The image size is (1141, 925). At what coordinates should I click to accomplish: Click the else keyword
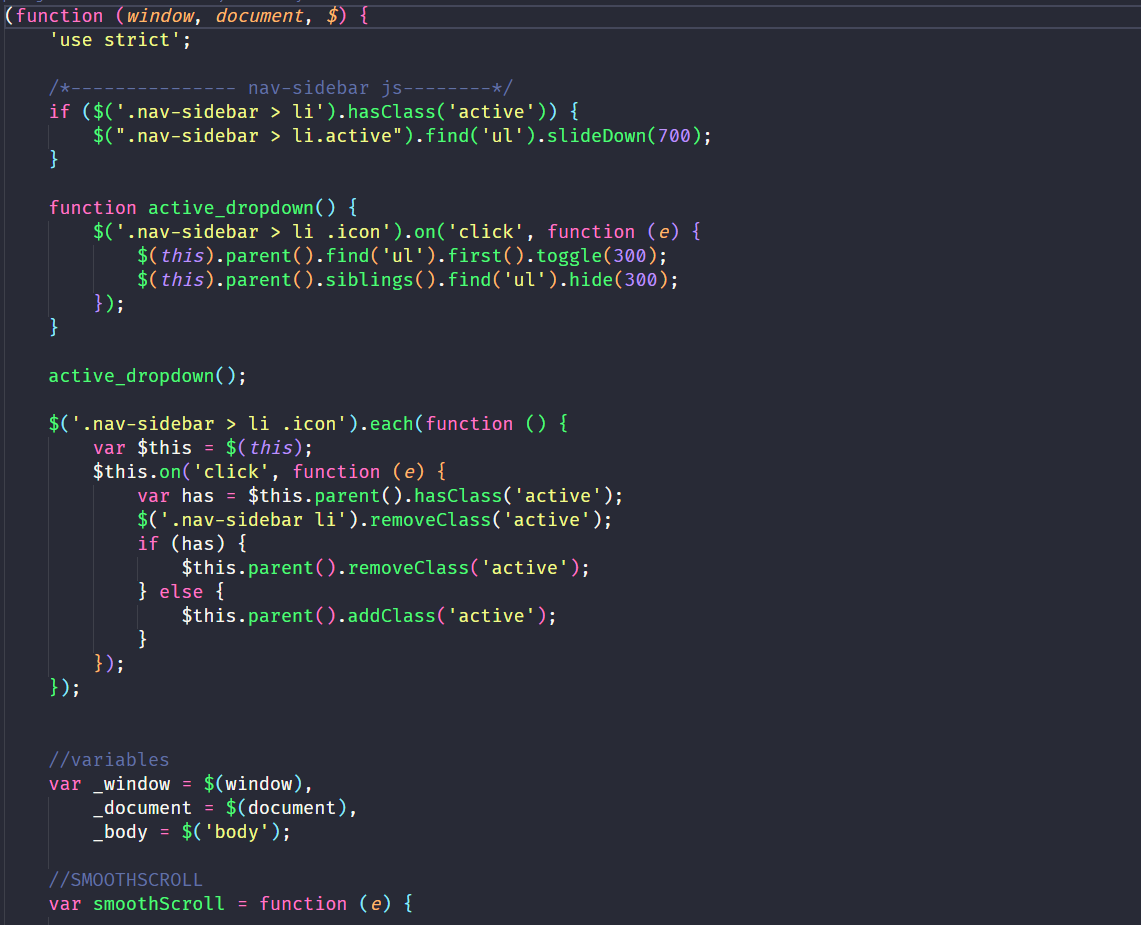point(181,592)
